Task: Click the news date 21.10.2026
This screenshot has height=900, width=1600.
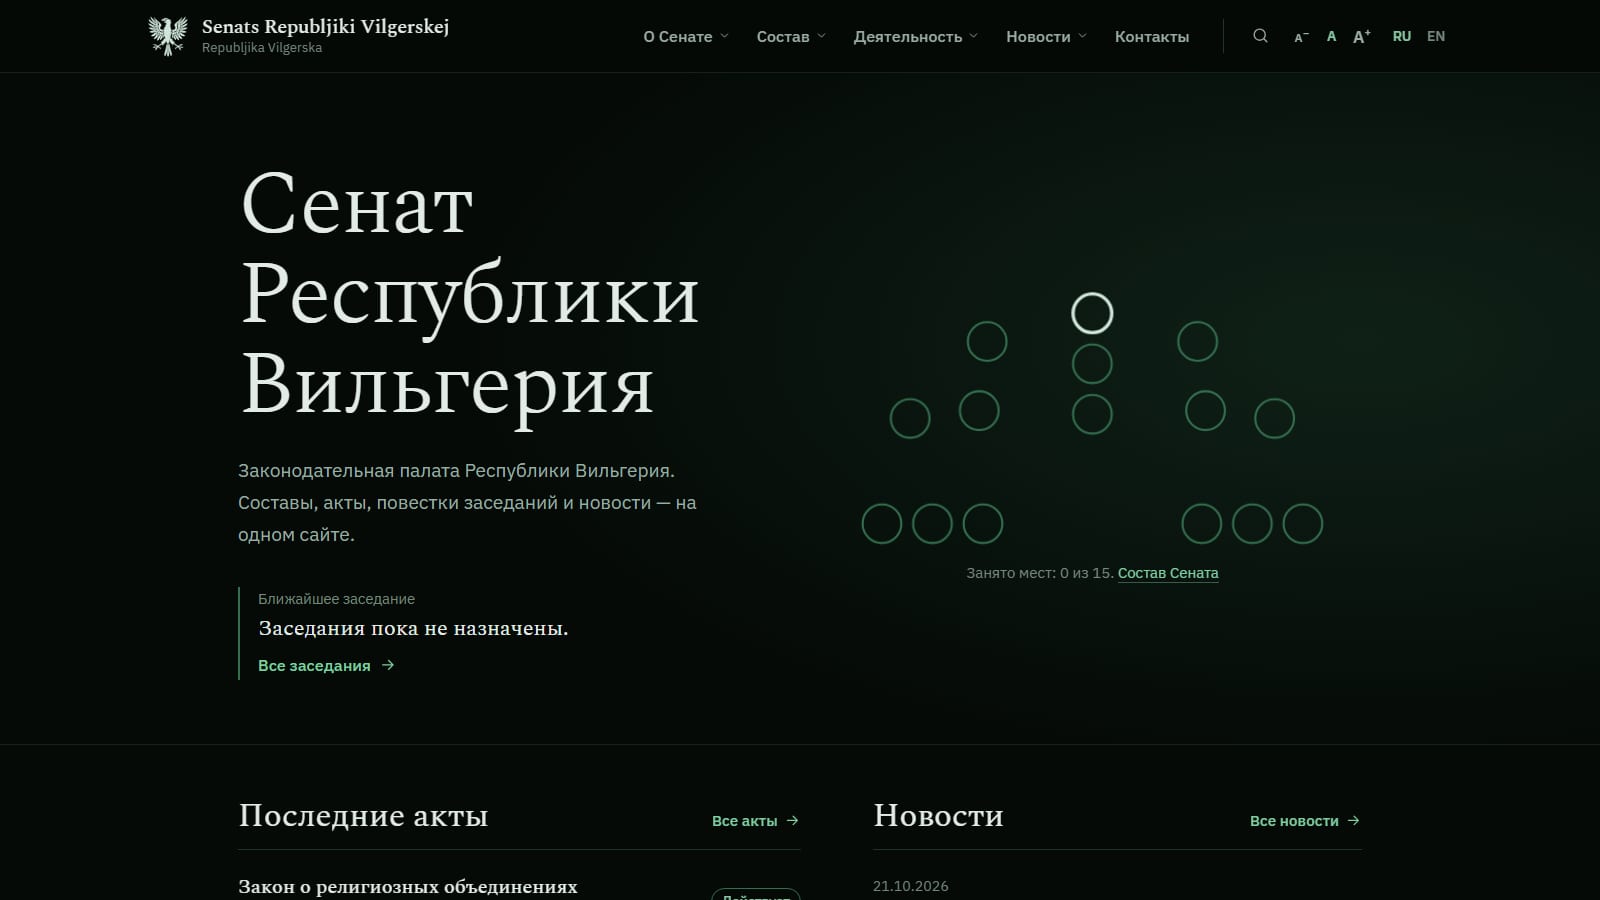Action: pyautogui.click(x=911, y=886)
